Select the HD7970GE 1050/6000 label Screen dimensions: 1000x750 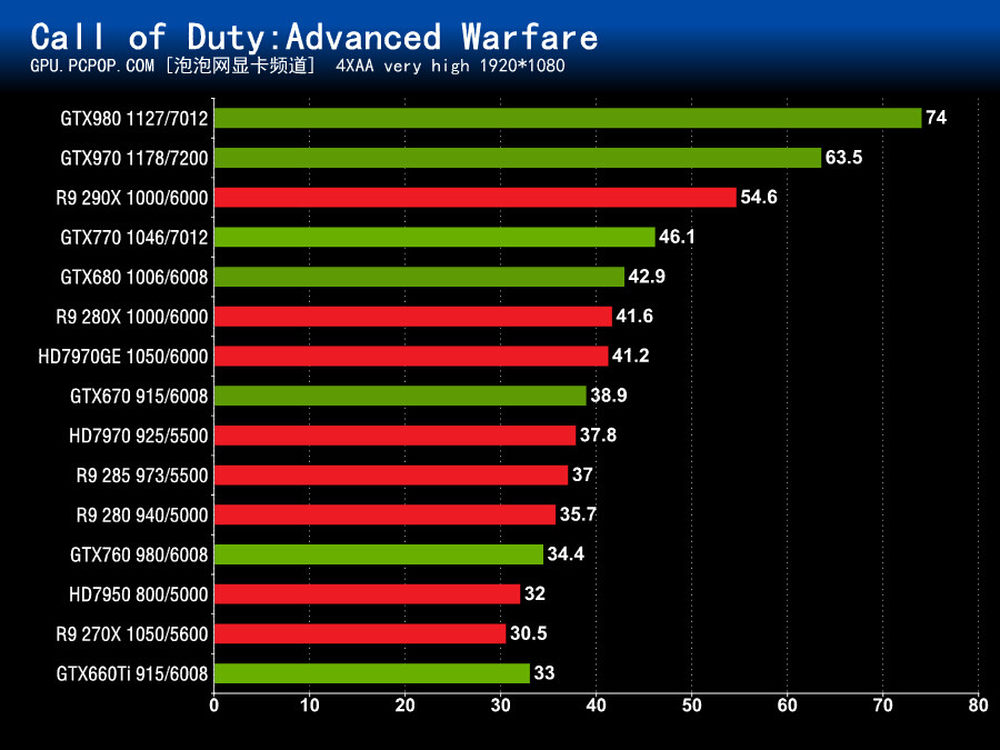coord(123,356)
